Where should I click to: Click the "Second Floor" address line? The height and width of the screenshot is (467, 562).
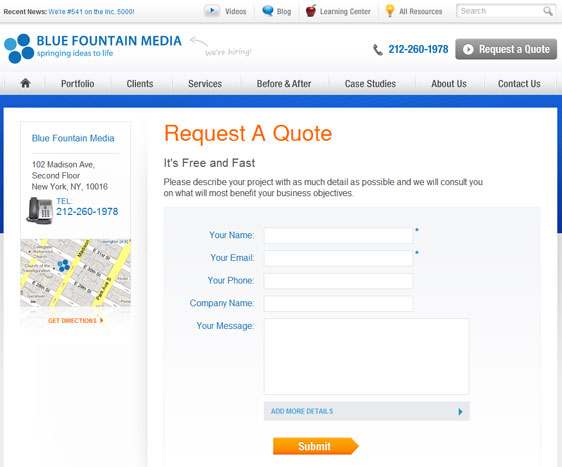[x=56, y=176]
